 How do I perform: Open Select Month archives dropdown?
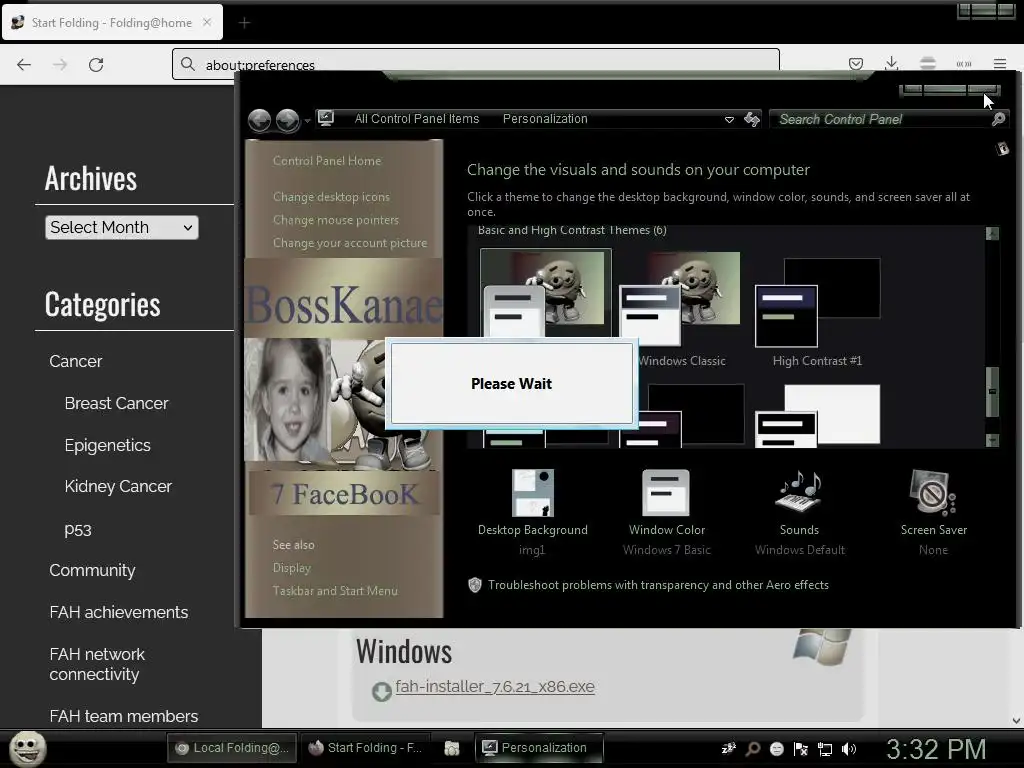pos(121,227)
